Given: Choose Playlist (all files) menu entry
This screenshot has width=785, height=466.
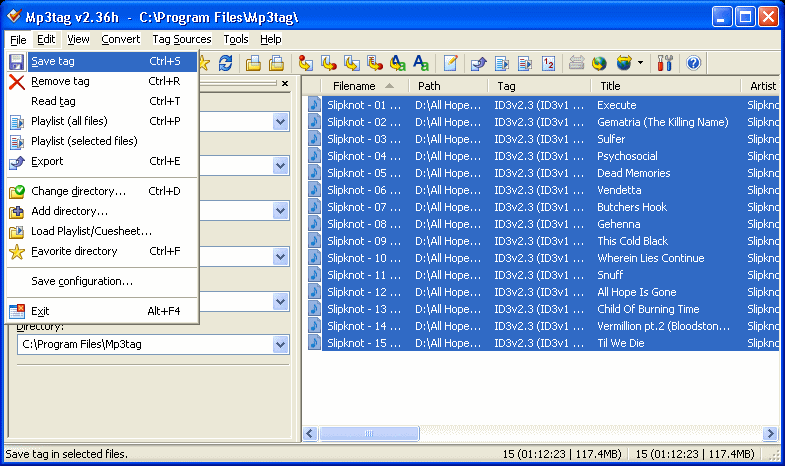Looking at the screenshot, I should 103,121.
